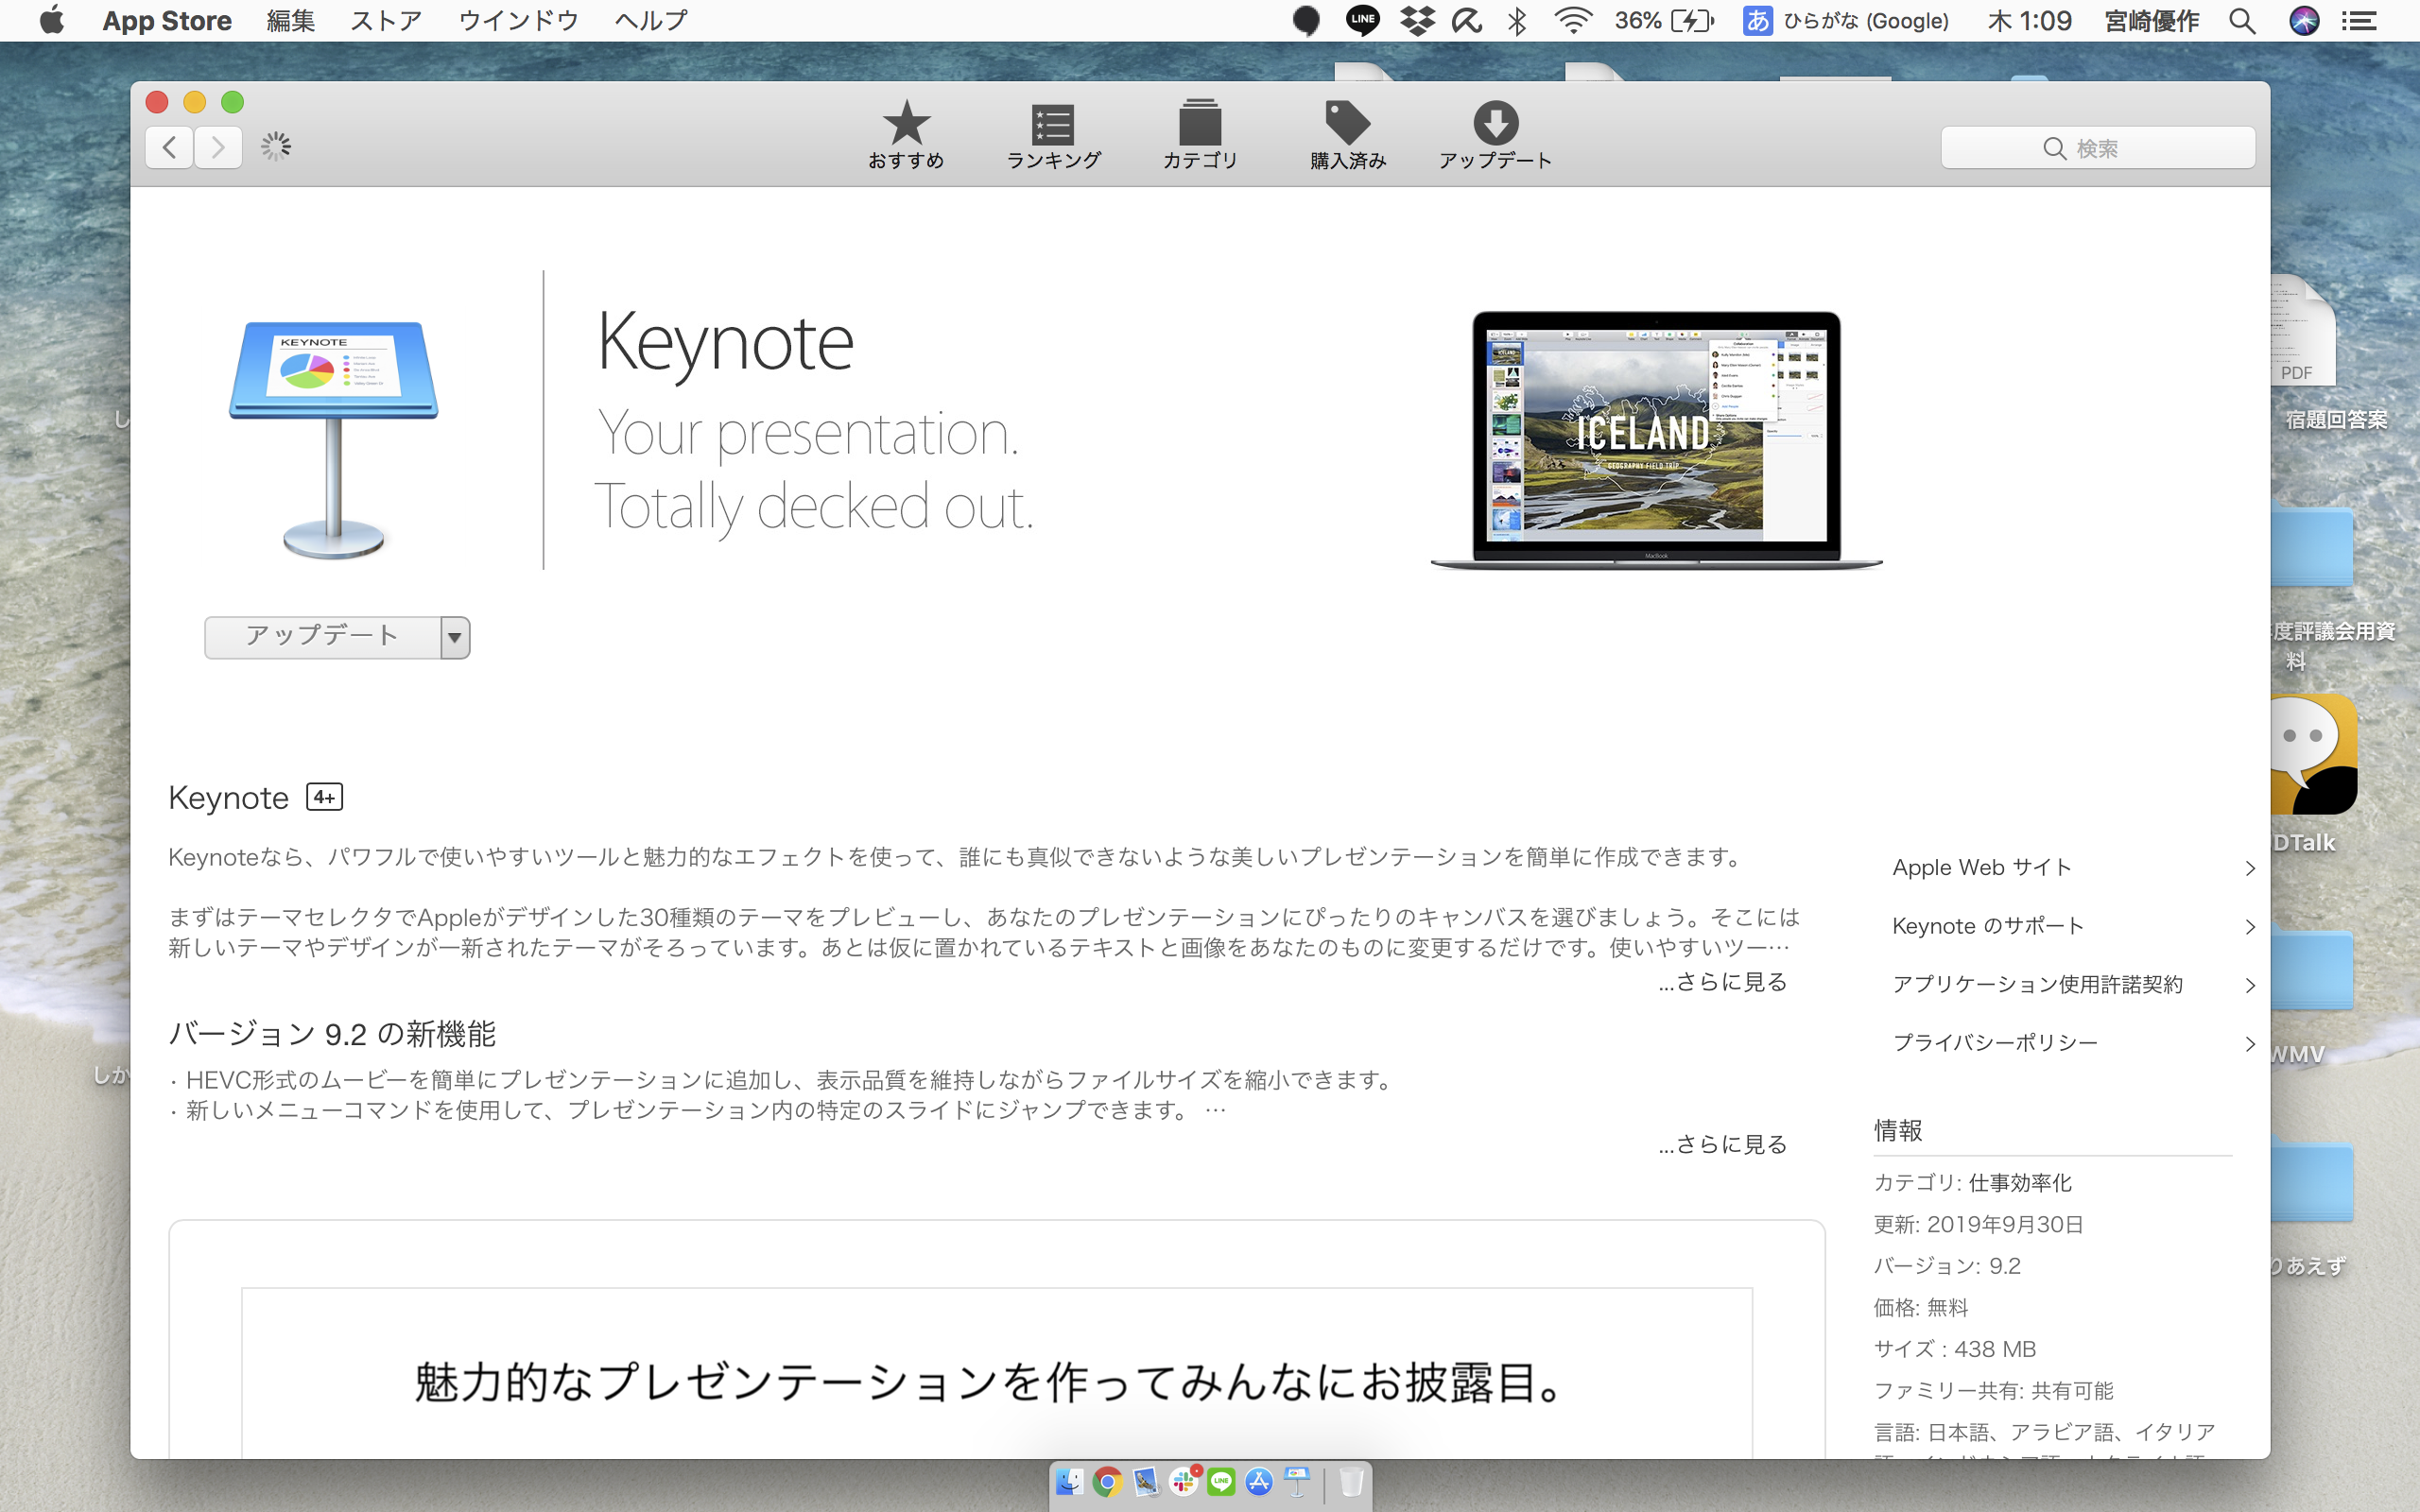Image resolution: width=2420 pixels, height=1512 pixels.
Task: Open the おすすめ (Featured) star icon
Action: (906, 123)
